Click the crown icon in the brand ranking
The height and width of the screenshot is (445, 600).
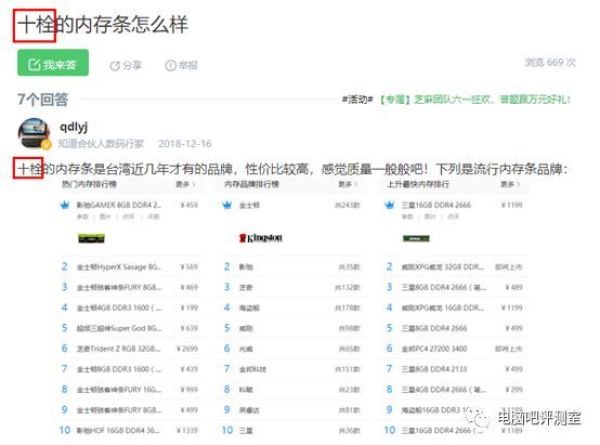pyautogui.click(x=227, y=205)
